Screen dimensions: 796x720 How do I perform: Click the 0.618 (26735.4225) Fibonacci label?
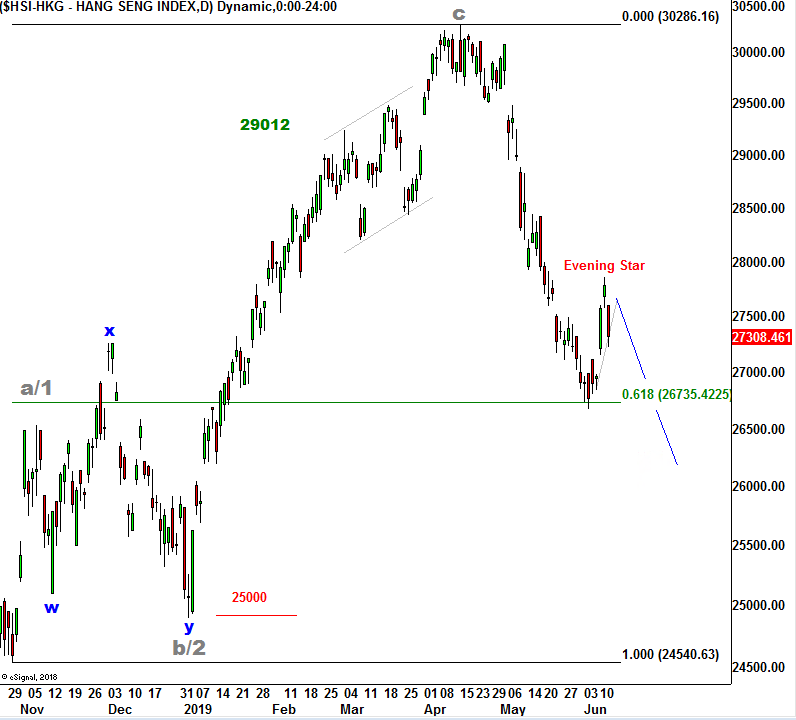point(677,395)
